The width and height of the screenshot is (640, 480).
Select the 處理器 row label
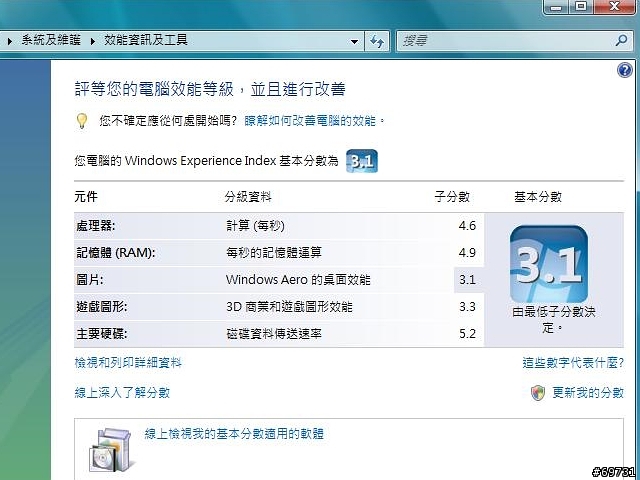click(96, 226)
